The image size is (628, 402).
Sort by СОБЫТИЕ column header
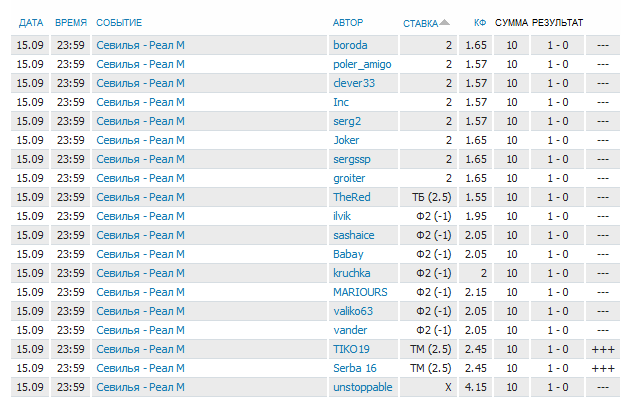pos(119,23)
